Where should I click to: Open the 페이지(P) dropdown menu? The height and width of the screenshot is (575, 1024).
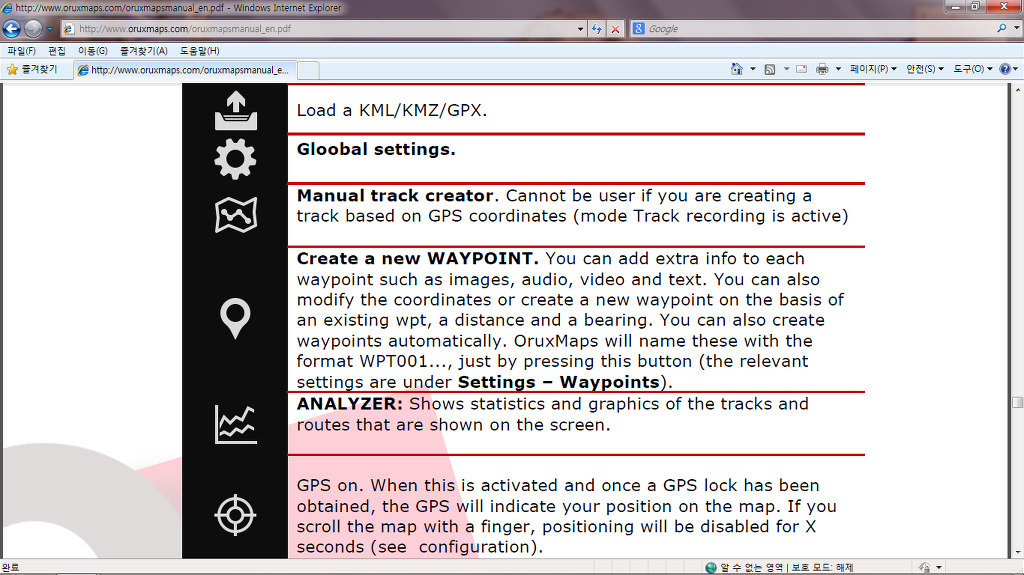pos(873,69)
